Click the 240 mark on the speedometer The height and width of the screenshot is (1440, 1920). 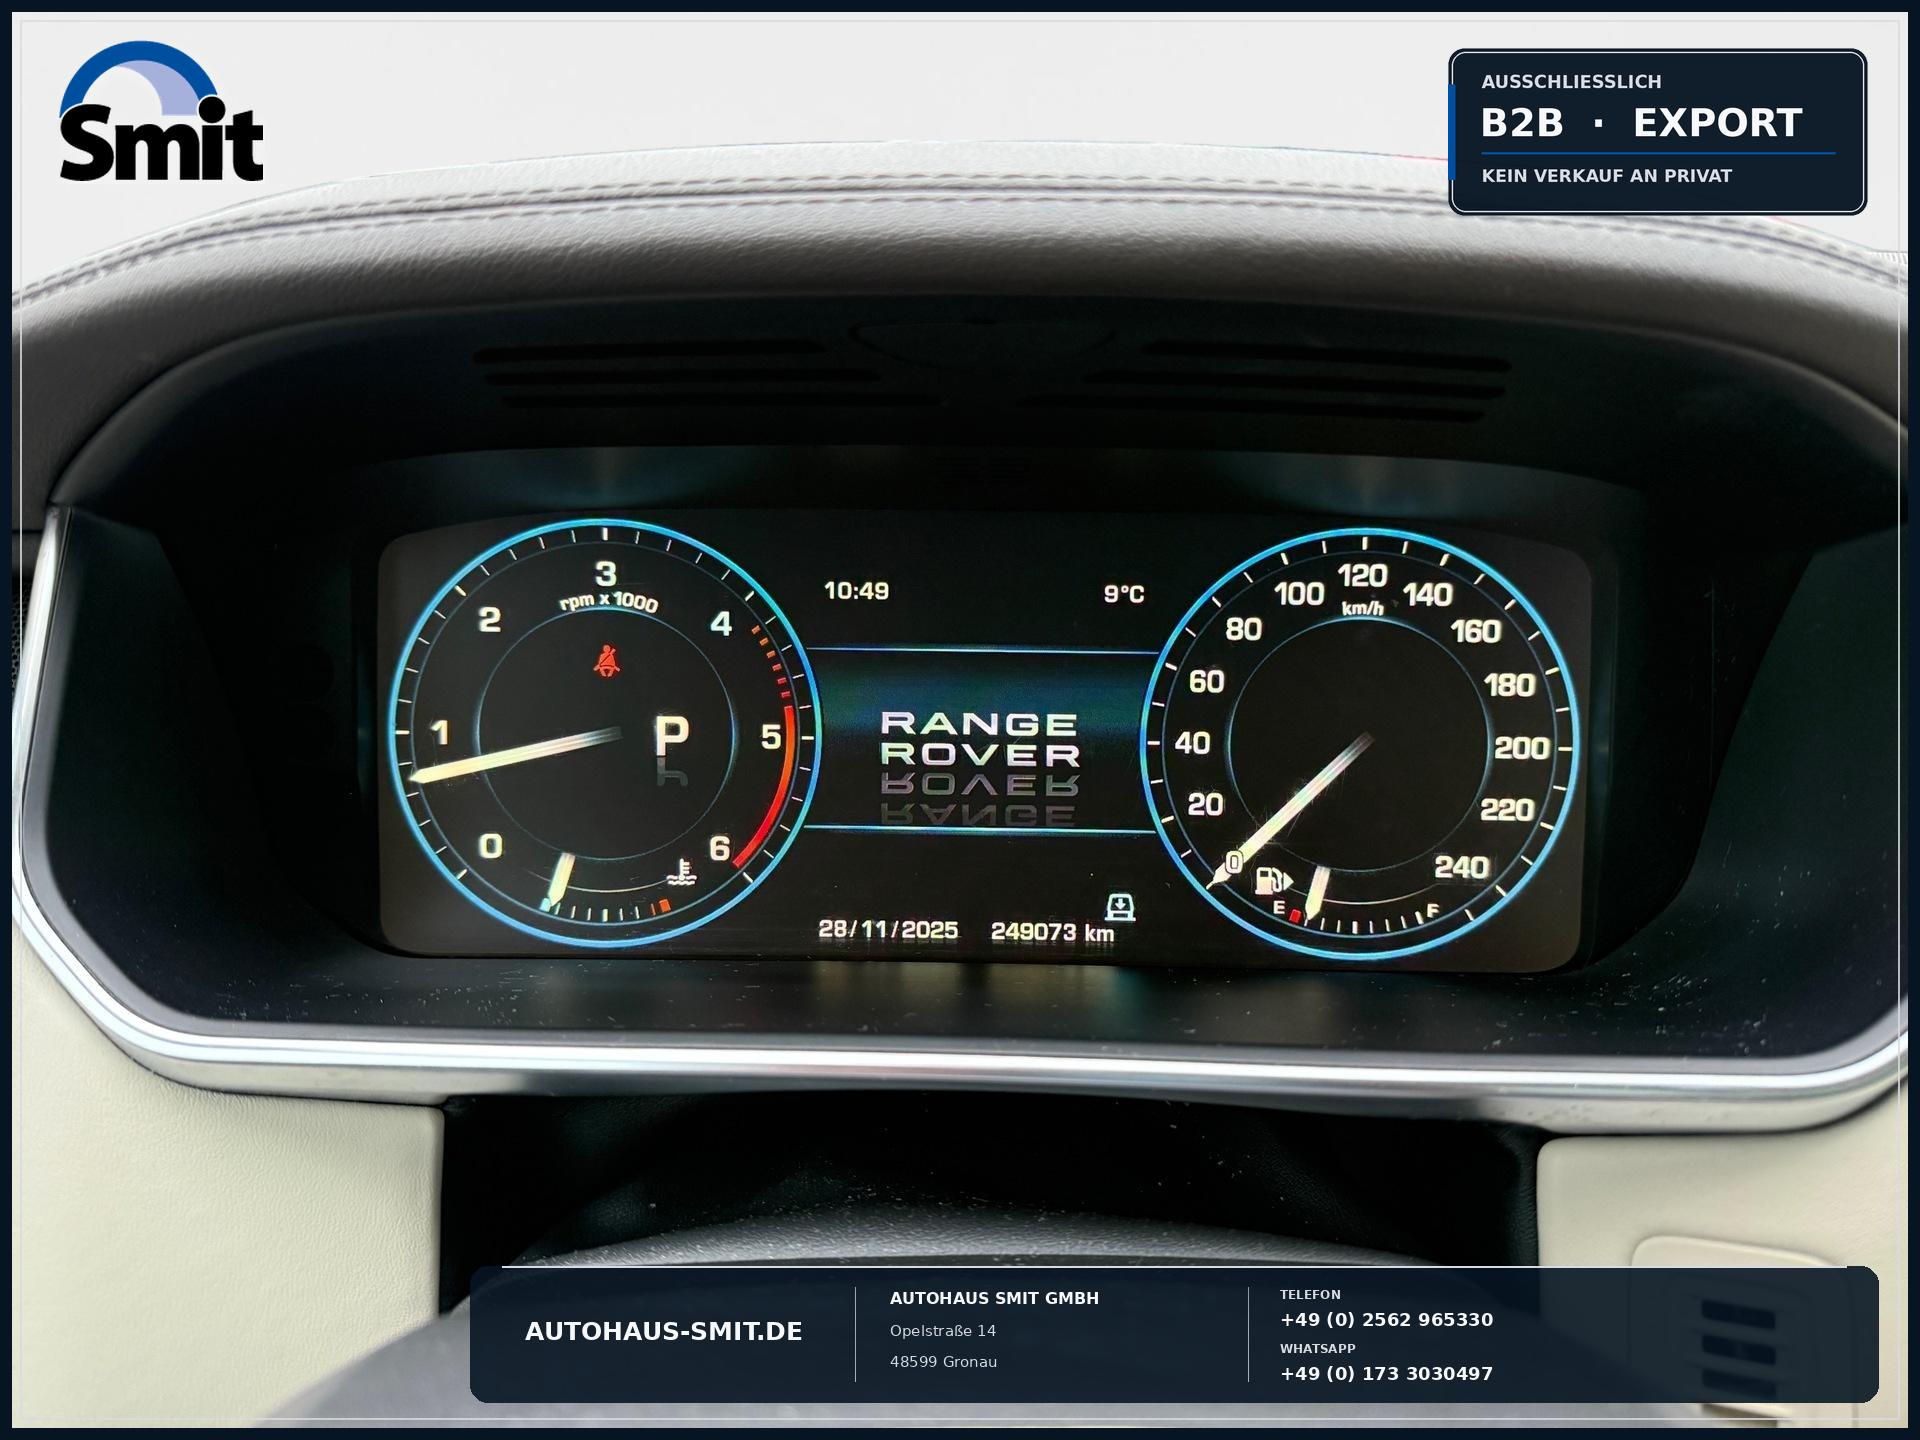point(1462,867)
